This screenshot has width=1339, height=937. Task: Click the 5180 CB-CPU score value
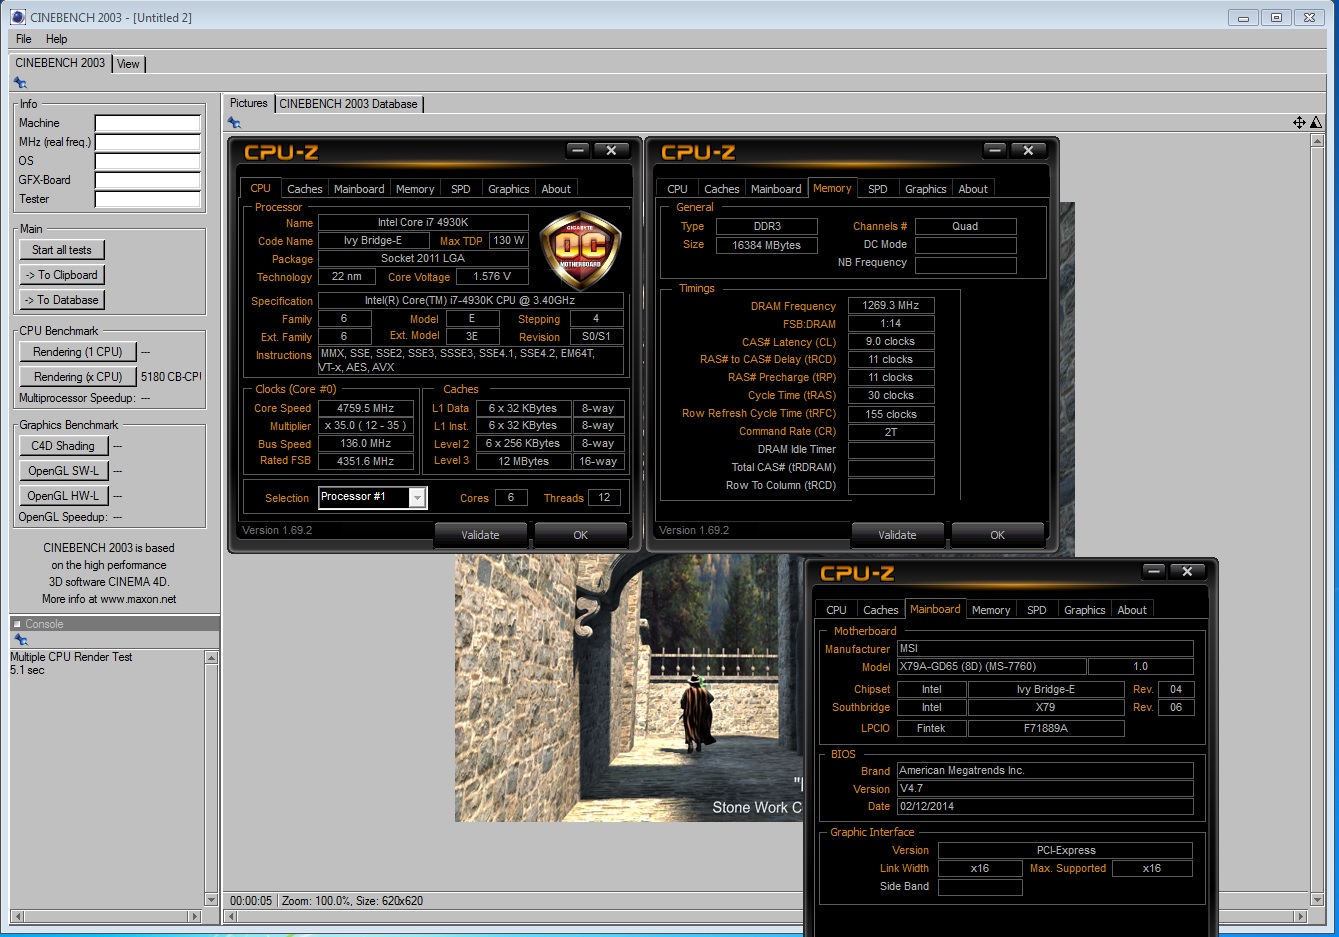pyautogui.click(x=171, y=377)
